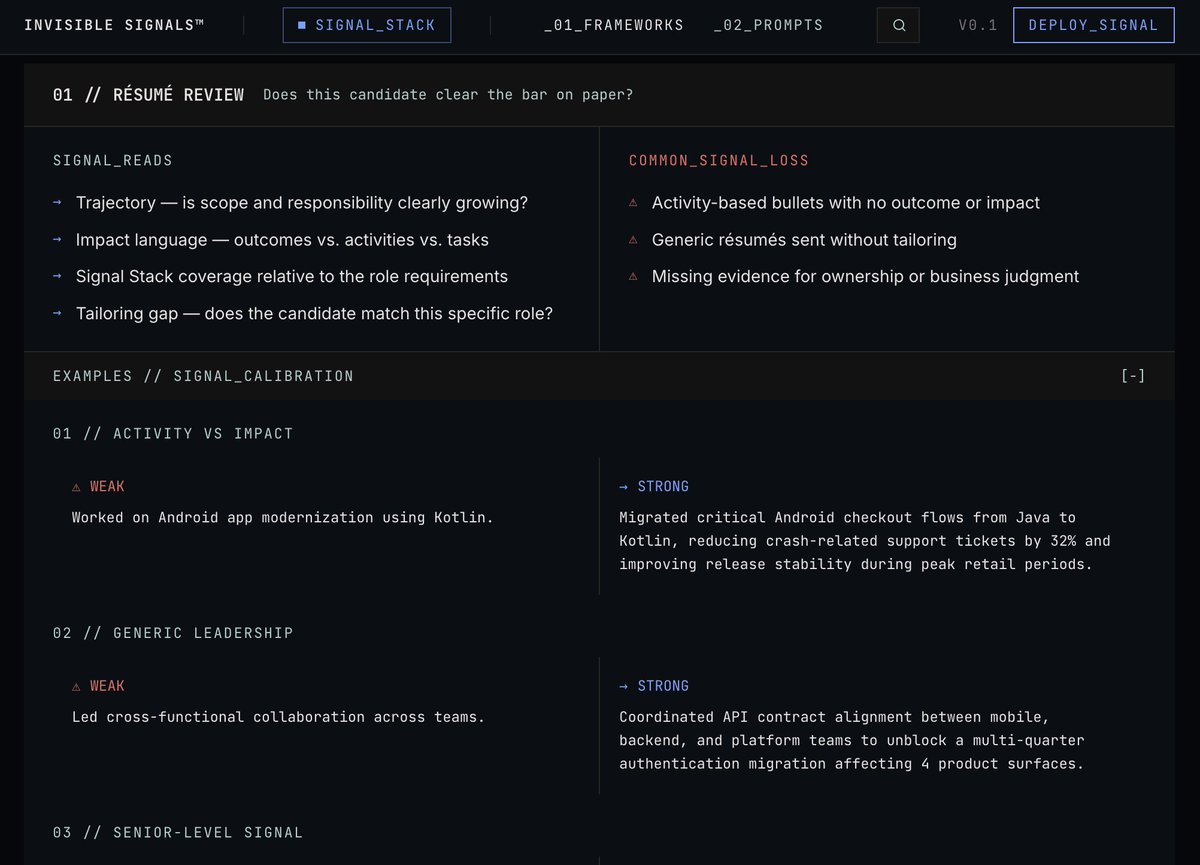Click the V0.1 version label

pyautogui.click(x=977, y=25)
